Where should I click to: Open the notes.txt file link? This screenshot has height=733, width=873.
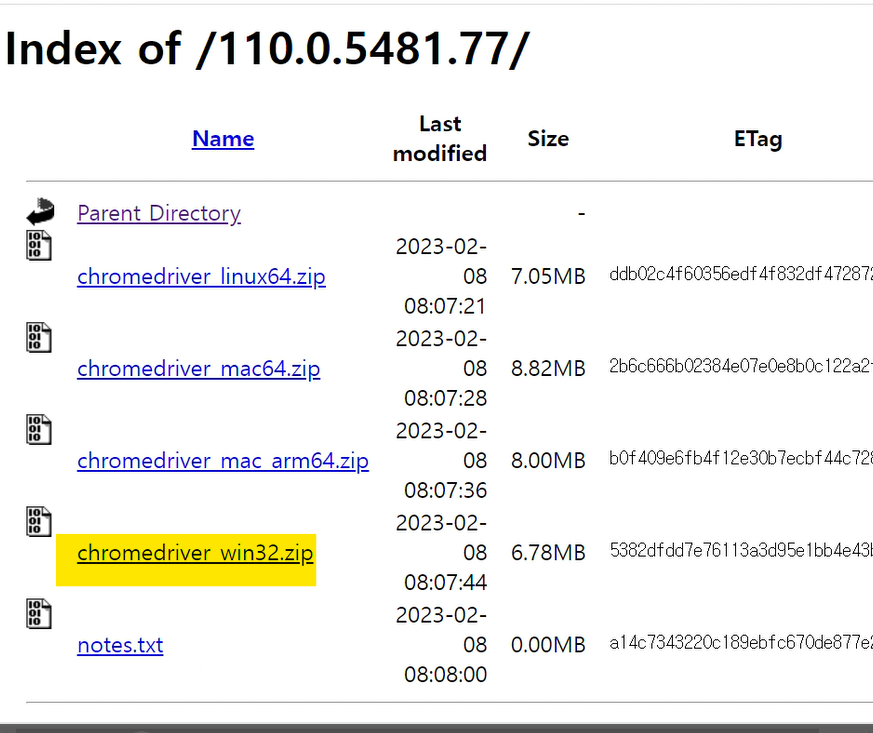click(120, 645)
